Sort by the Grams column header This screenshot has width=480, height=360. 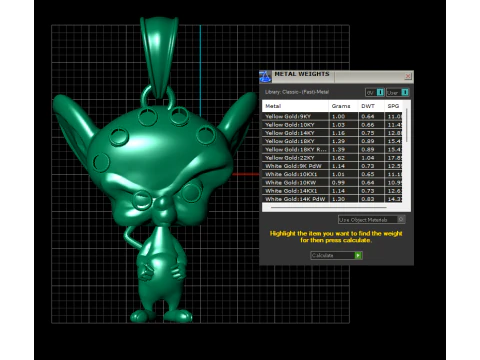(343, 106)
